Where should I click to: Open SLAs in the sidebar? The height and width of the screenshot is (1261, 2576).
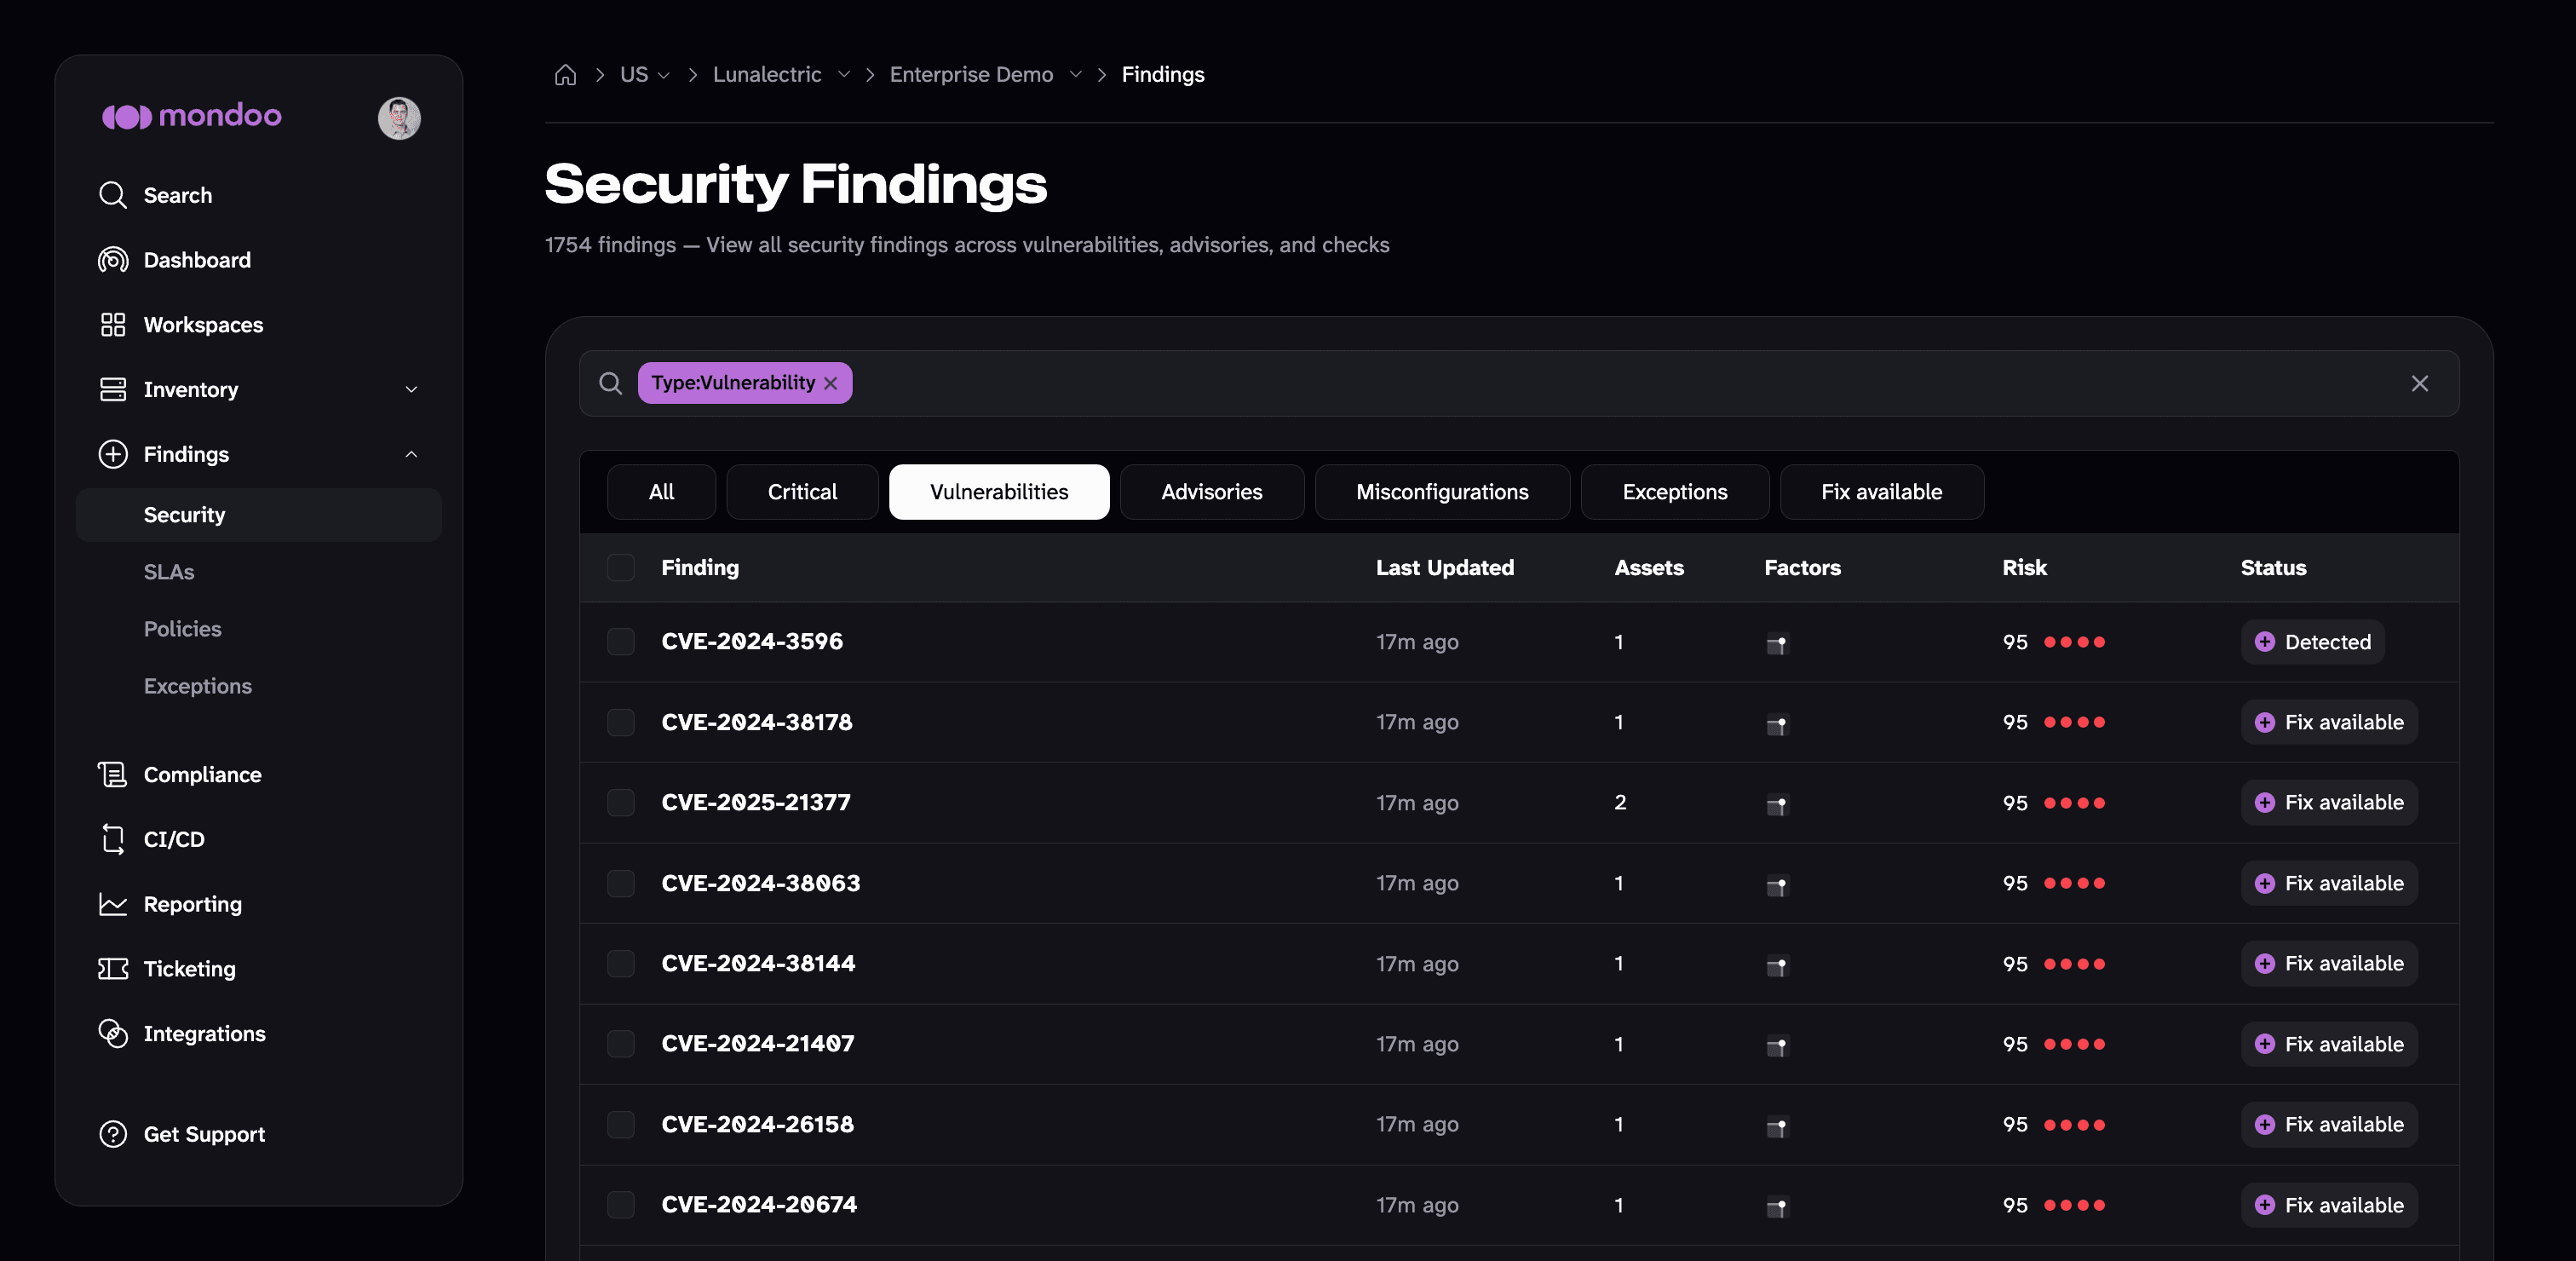click(169, 572)
